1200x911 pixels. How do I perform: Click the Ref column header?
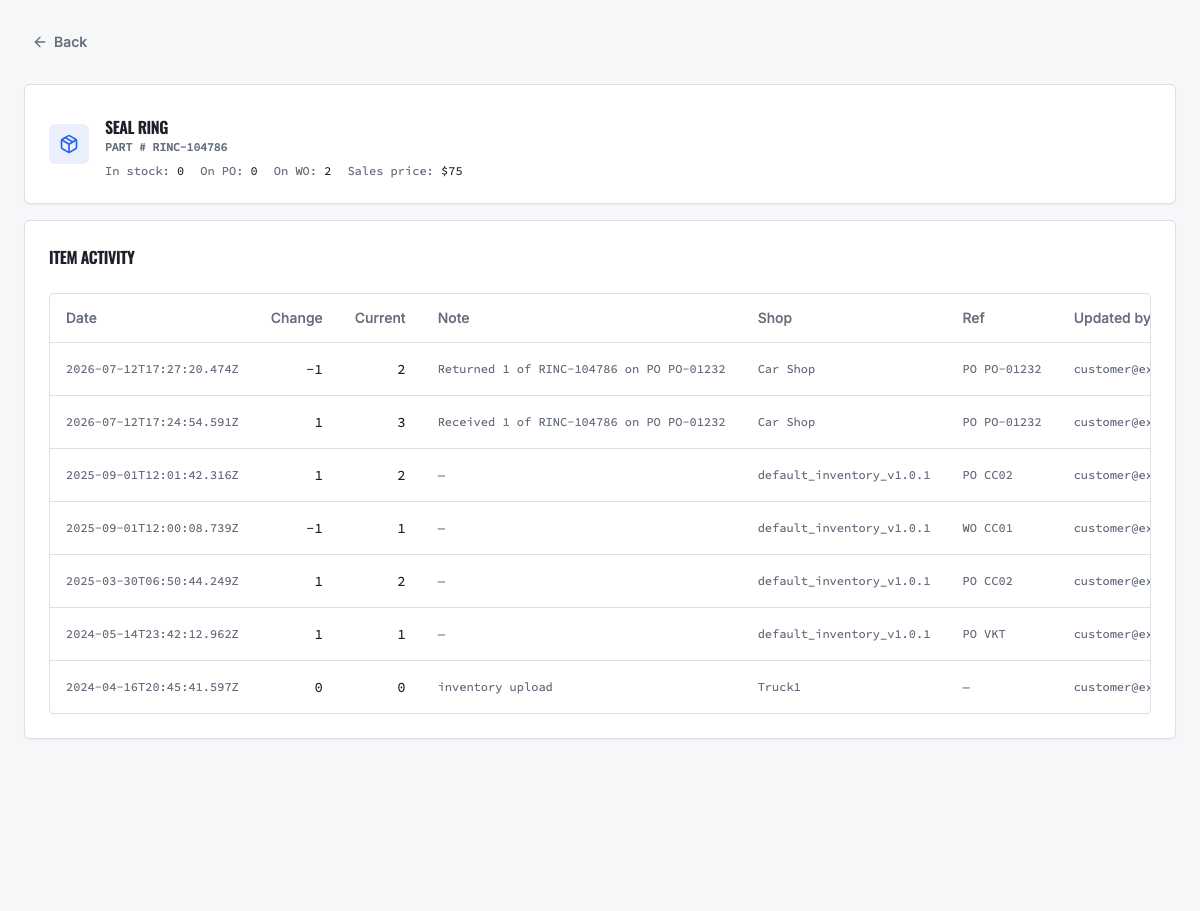coord(974,318)
